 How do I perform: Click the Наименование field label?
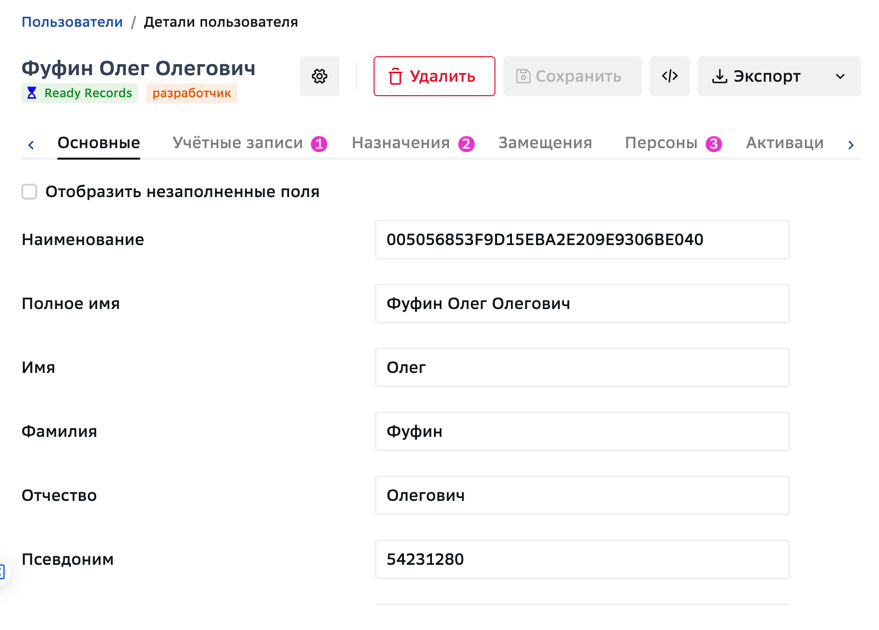[x=83, y=240]
